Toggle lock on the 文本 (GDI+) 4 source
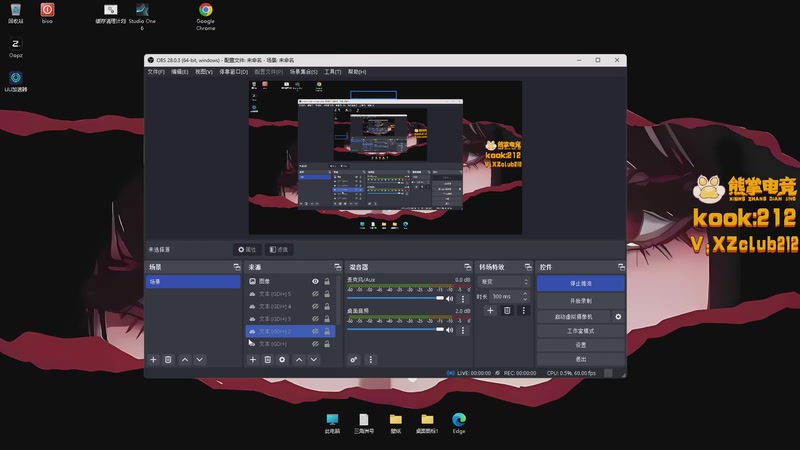This screenshot has height=450, width=800. pos(327,306)
